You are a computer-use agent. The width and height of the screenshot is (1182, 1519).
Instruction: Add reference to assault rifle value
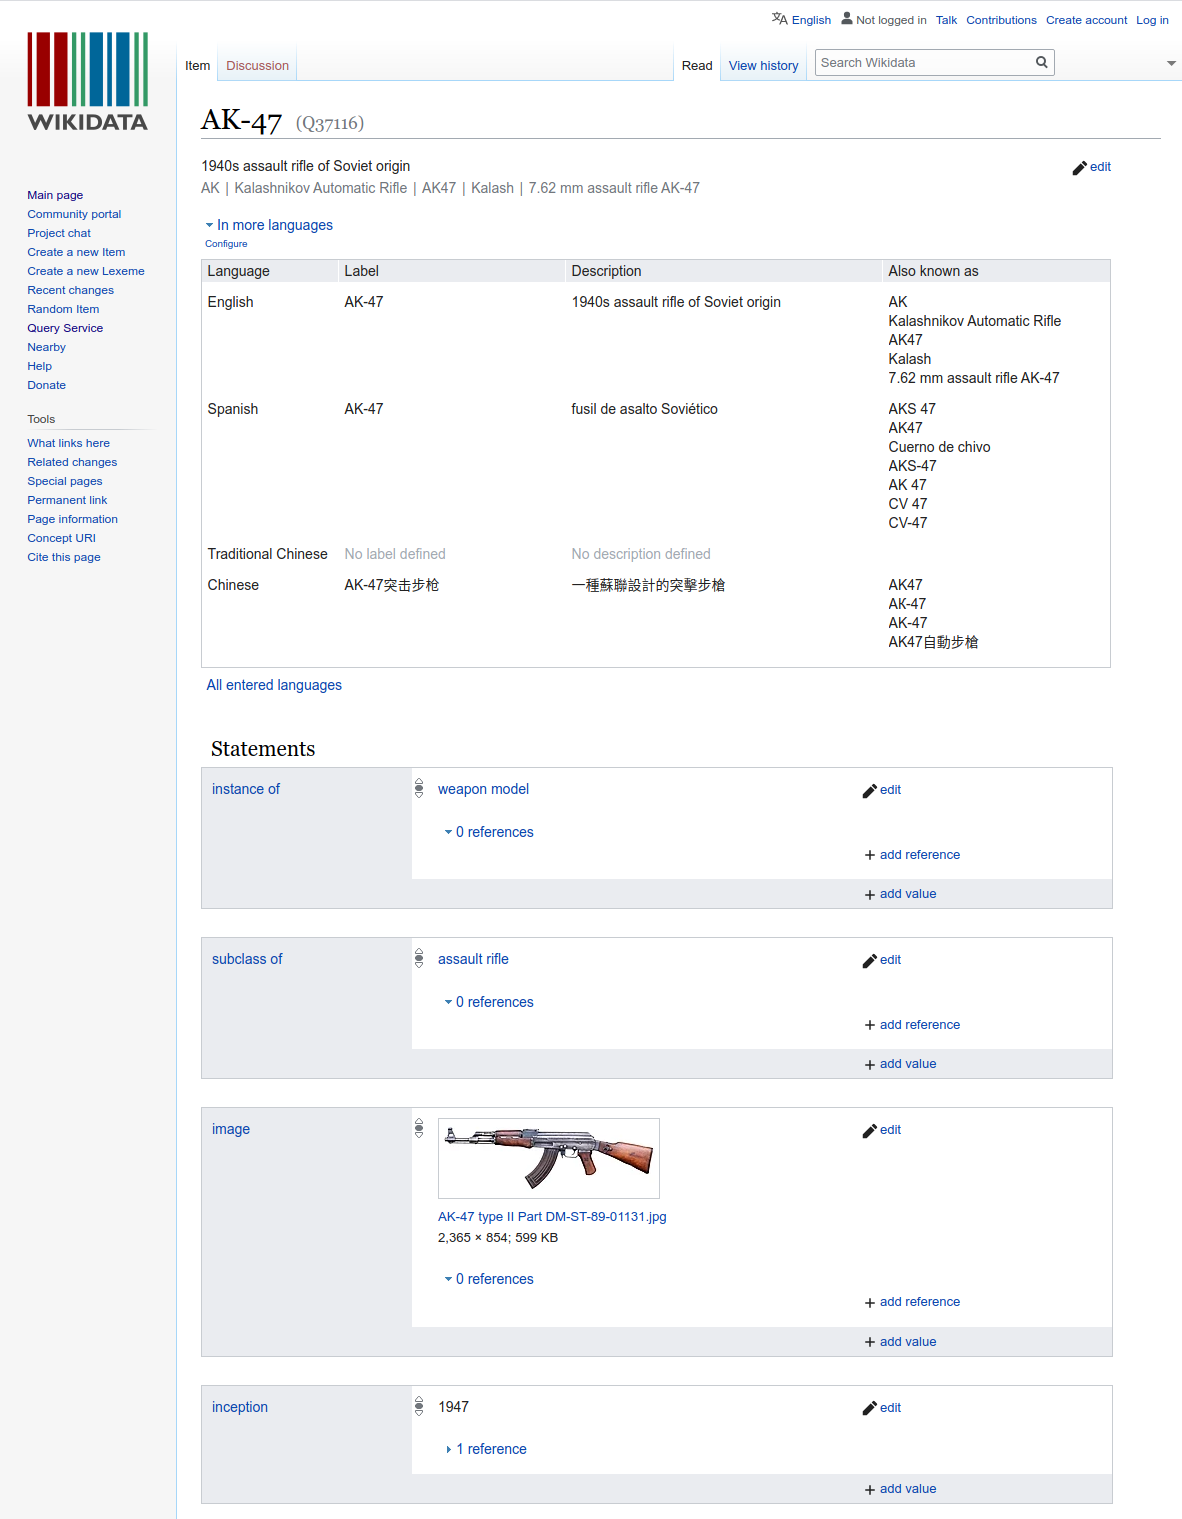point(912,1025)
